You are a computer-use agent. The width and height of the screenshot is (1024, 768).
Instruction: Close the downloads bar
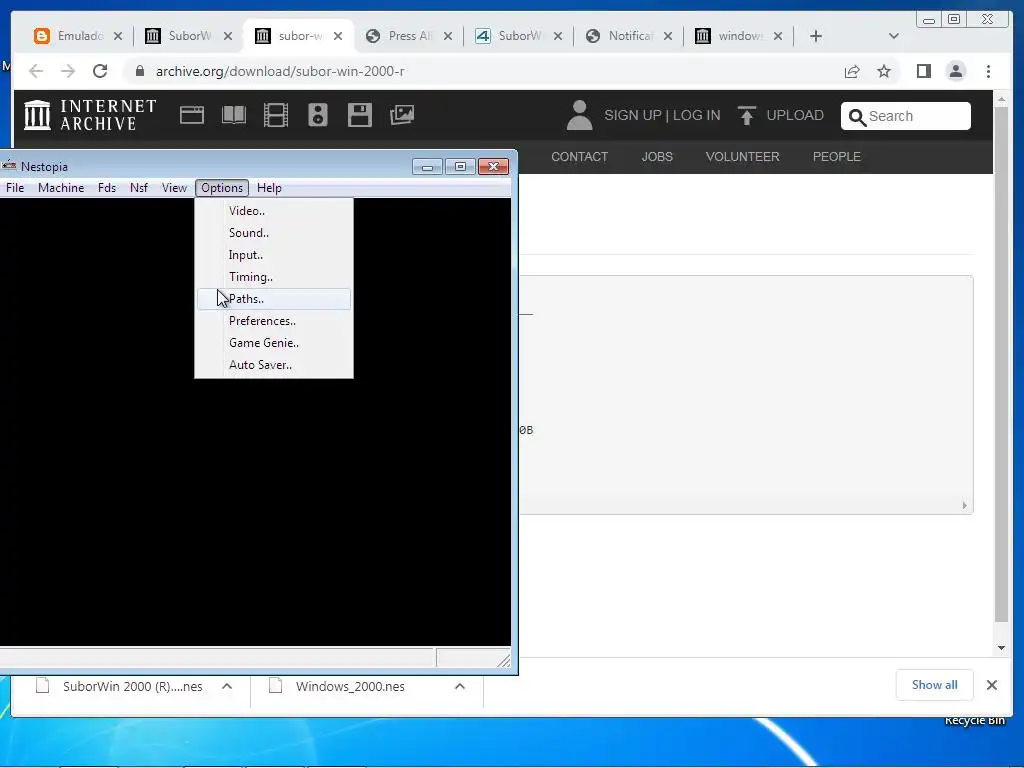click(x=991, y=685)
